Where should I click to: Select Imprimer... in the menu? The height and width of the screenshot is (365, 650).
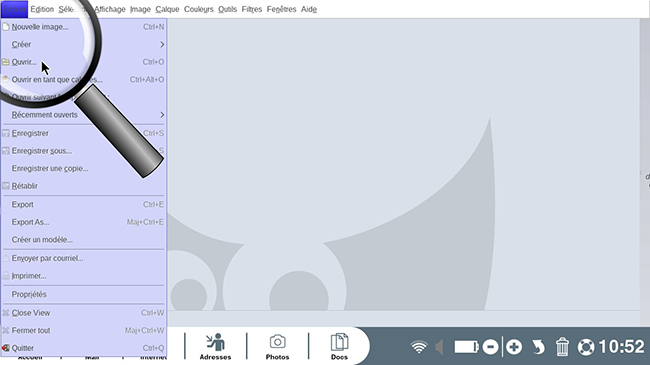[83, 276]
